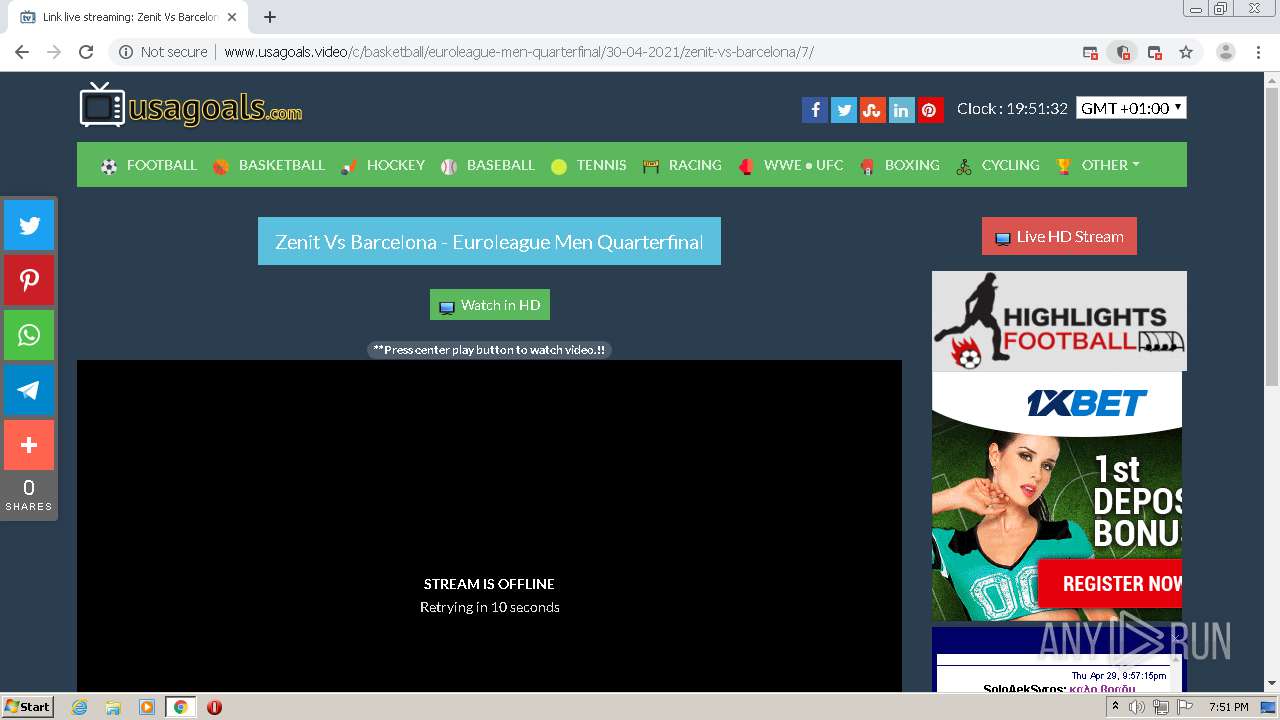1280x720 pixels.
Task: Click the Live HD Stream button
Action: [1059, 236]
